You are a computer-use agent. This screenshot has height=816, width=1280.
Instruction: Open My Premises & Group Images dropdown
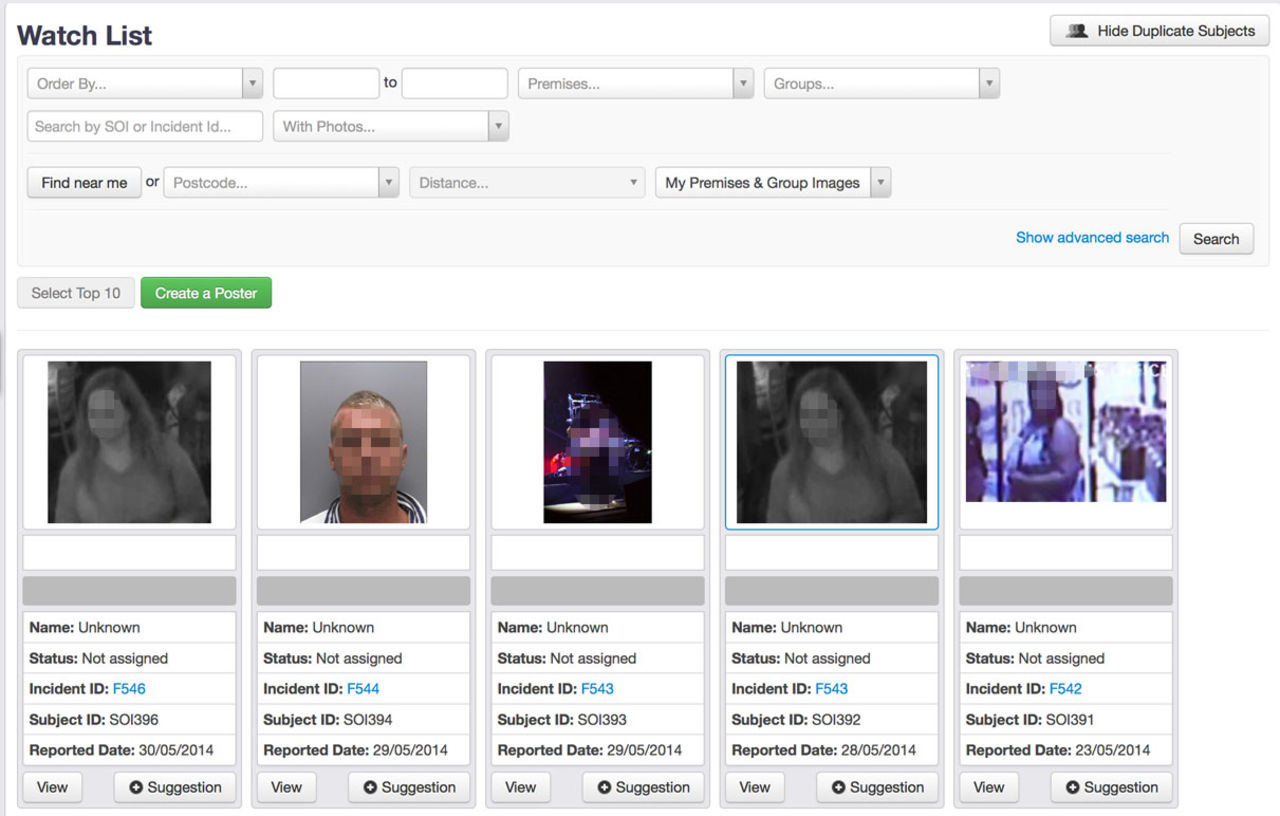772,183
